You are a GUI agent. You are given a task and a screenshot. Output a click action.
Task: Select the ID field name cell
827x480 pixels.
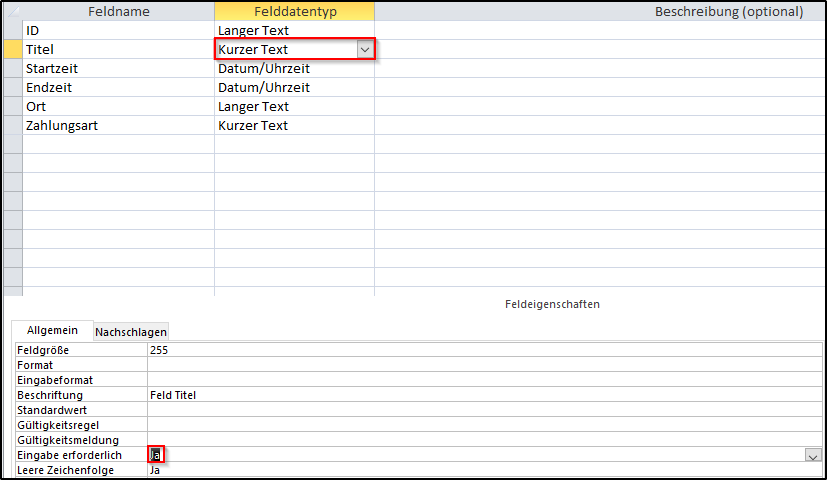pos(118,31)
